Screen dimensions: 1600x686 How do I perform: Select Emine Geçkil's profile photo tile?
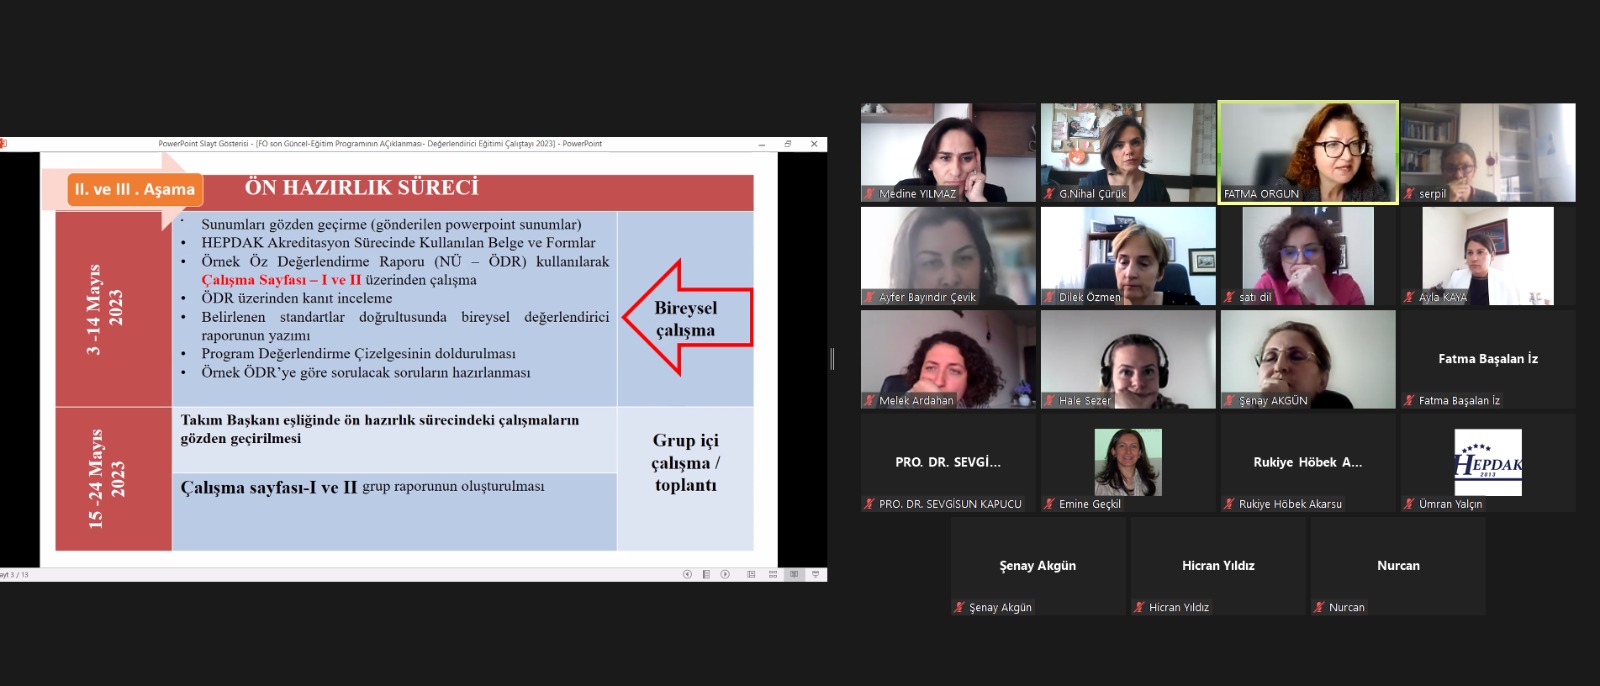pos(1128,462)
